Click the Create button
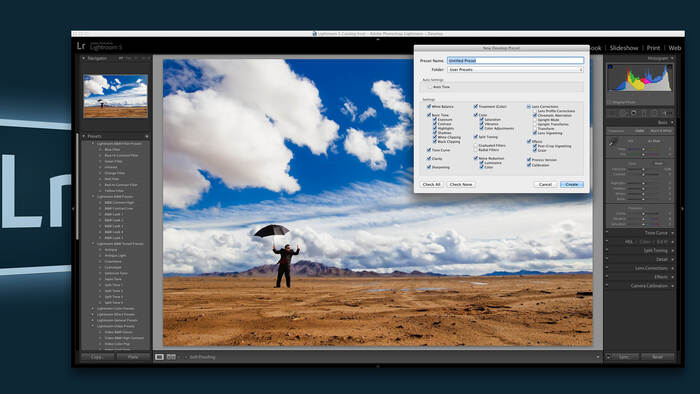Image resolution: width=700 pixels, height=394 pixels. (x=572, y=184)
